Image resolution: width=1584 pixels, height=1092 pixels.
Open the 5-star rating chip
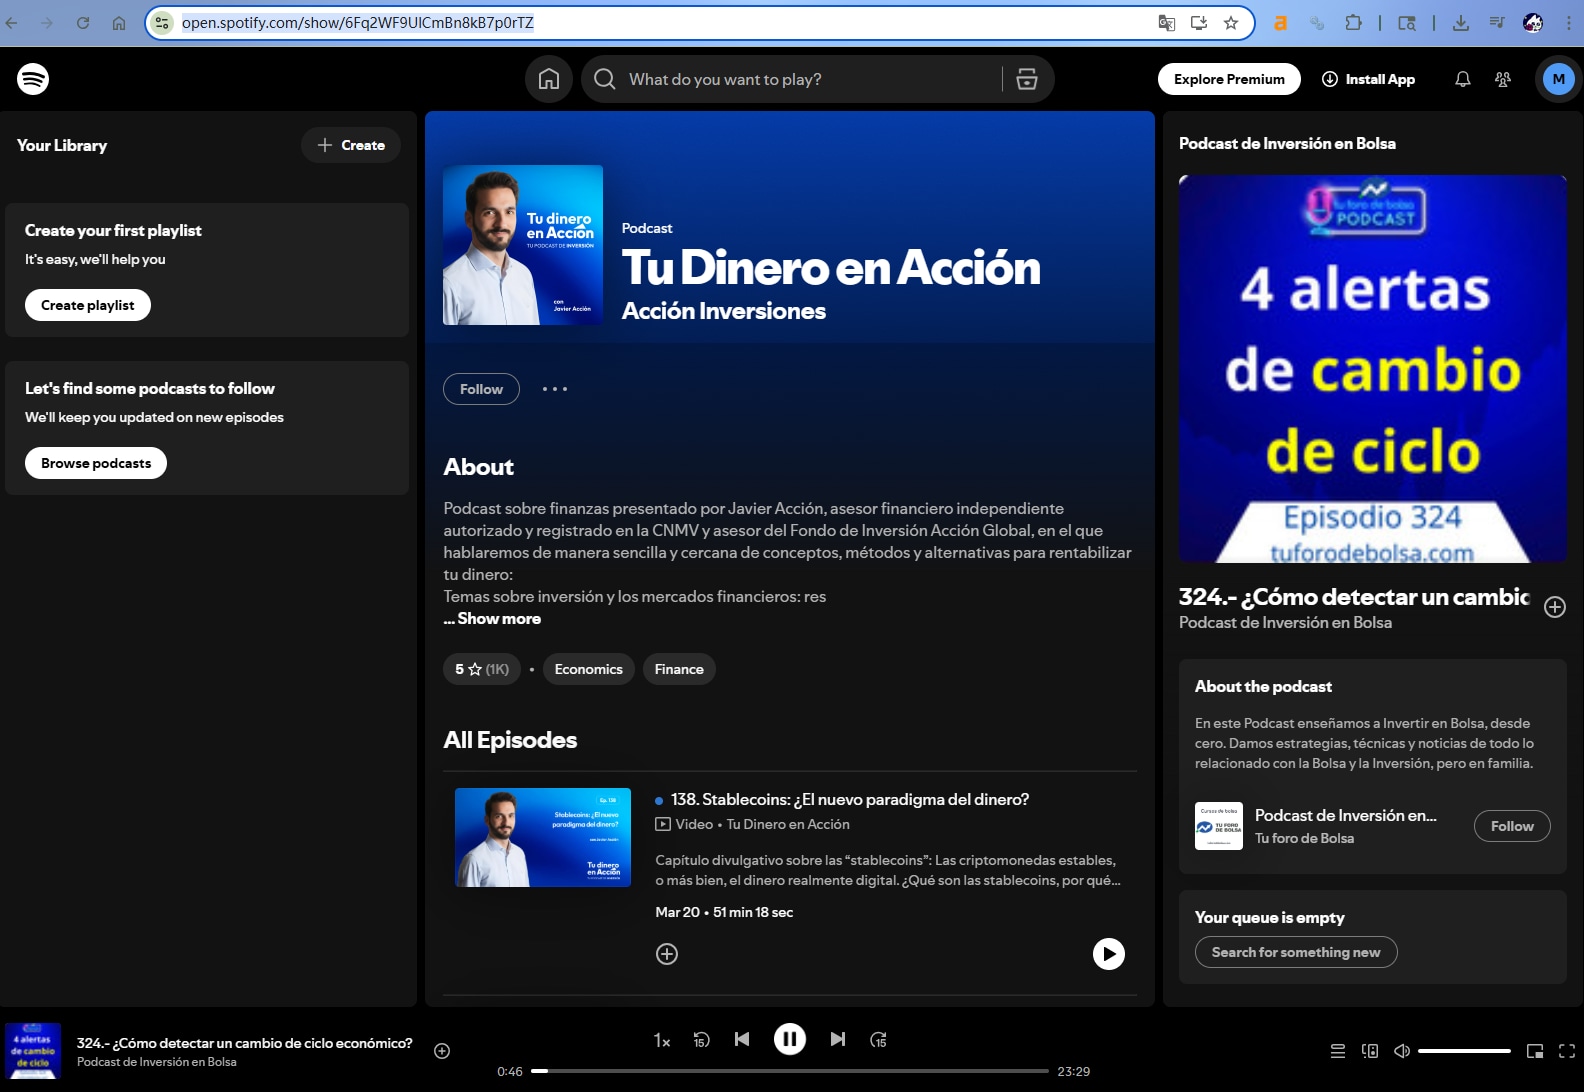click(482, 669)
